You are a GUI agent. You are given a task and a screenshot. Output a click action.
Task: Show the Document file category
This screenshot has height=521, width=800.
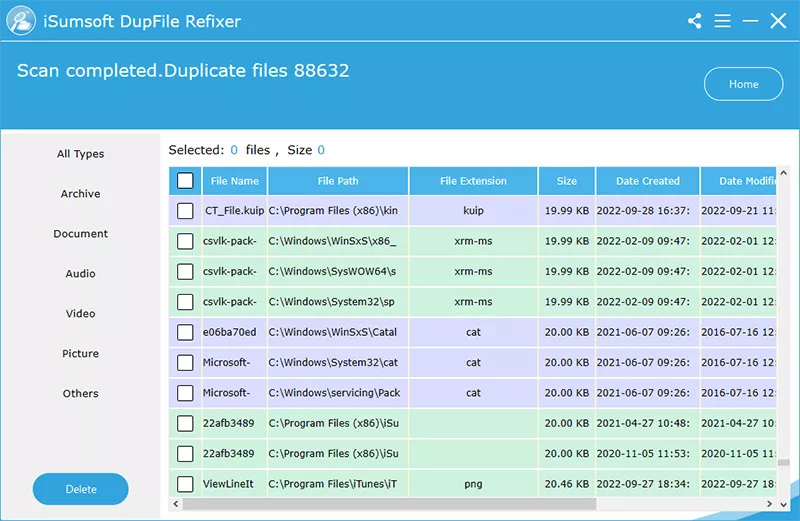click(x=80, y=234)
